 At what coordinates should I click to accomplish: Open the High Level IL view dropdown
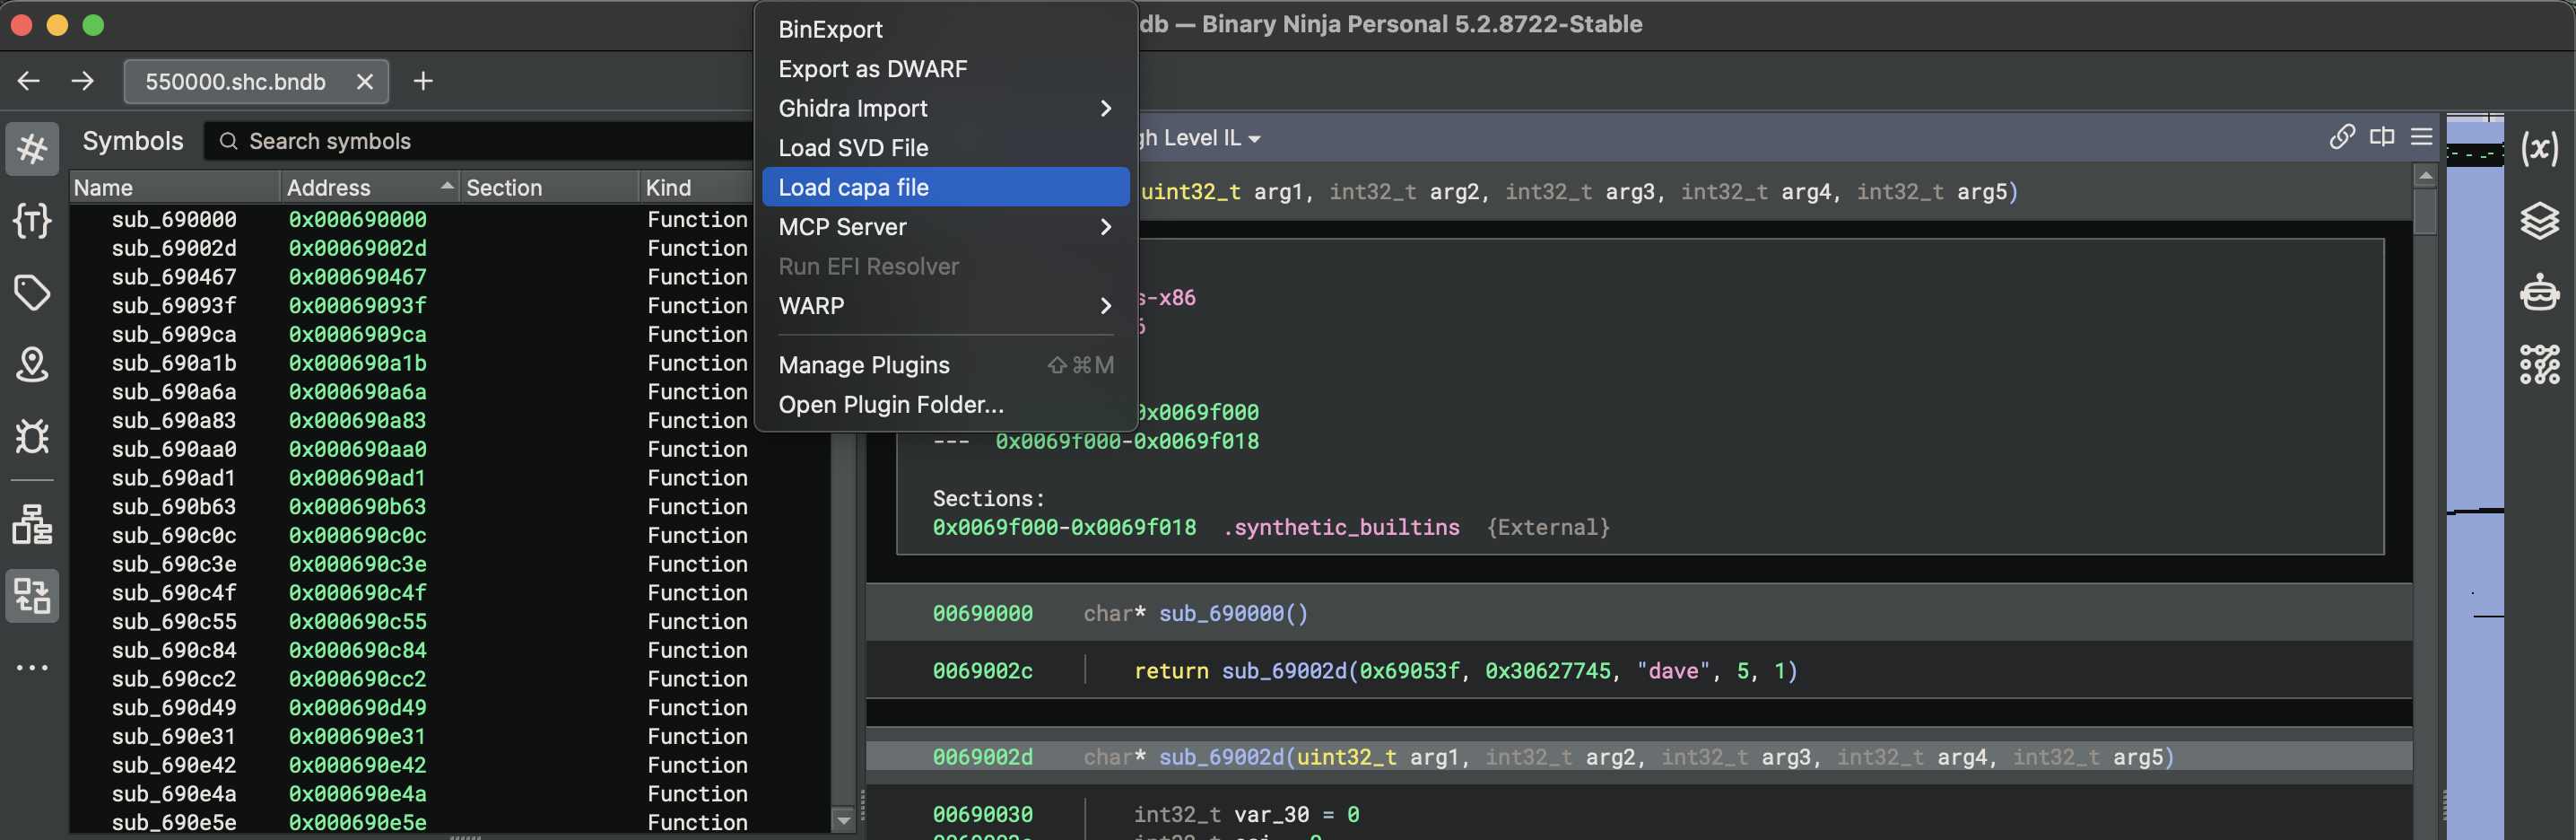coord(1200,138)
